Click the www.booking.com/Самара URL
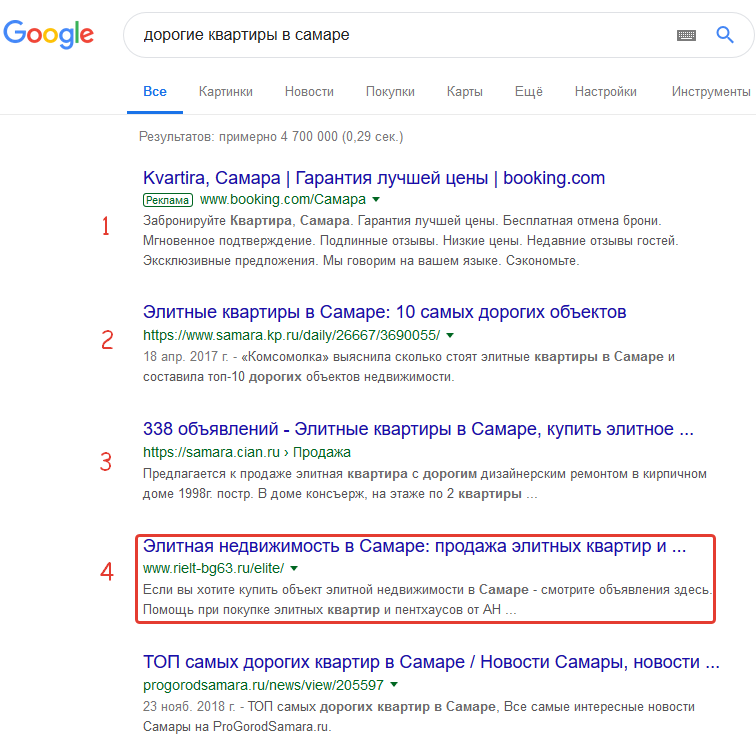The image size is (756, 737). tap(283, 199)
